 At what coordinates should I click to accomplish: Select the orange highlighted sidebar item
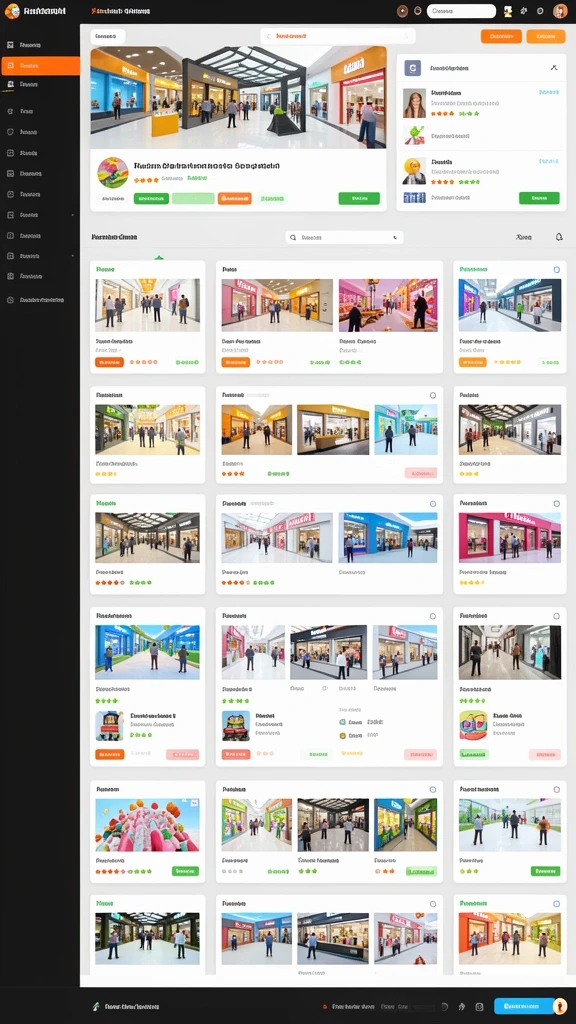click(x=40, y=65)
